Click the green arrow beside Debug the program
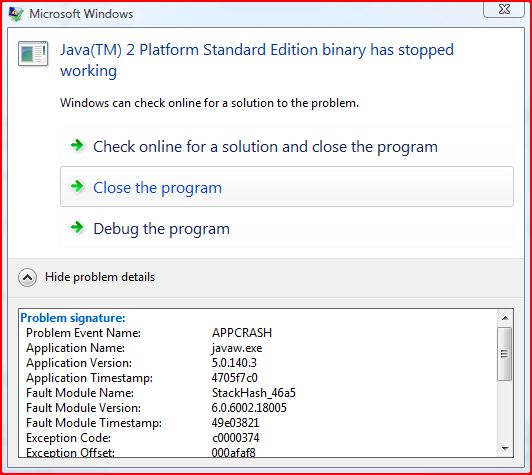 click(77, 227)
